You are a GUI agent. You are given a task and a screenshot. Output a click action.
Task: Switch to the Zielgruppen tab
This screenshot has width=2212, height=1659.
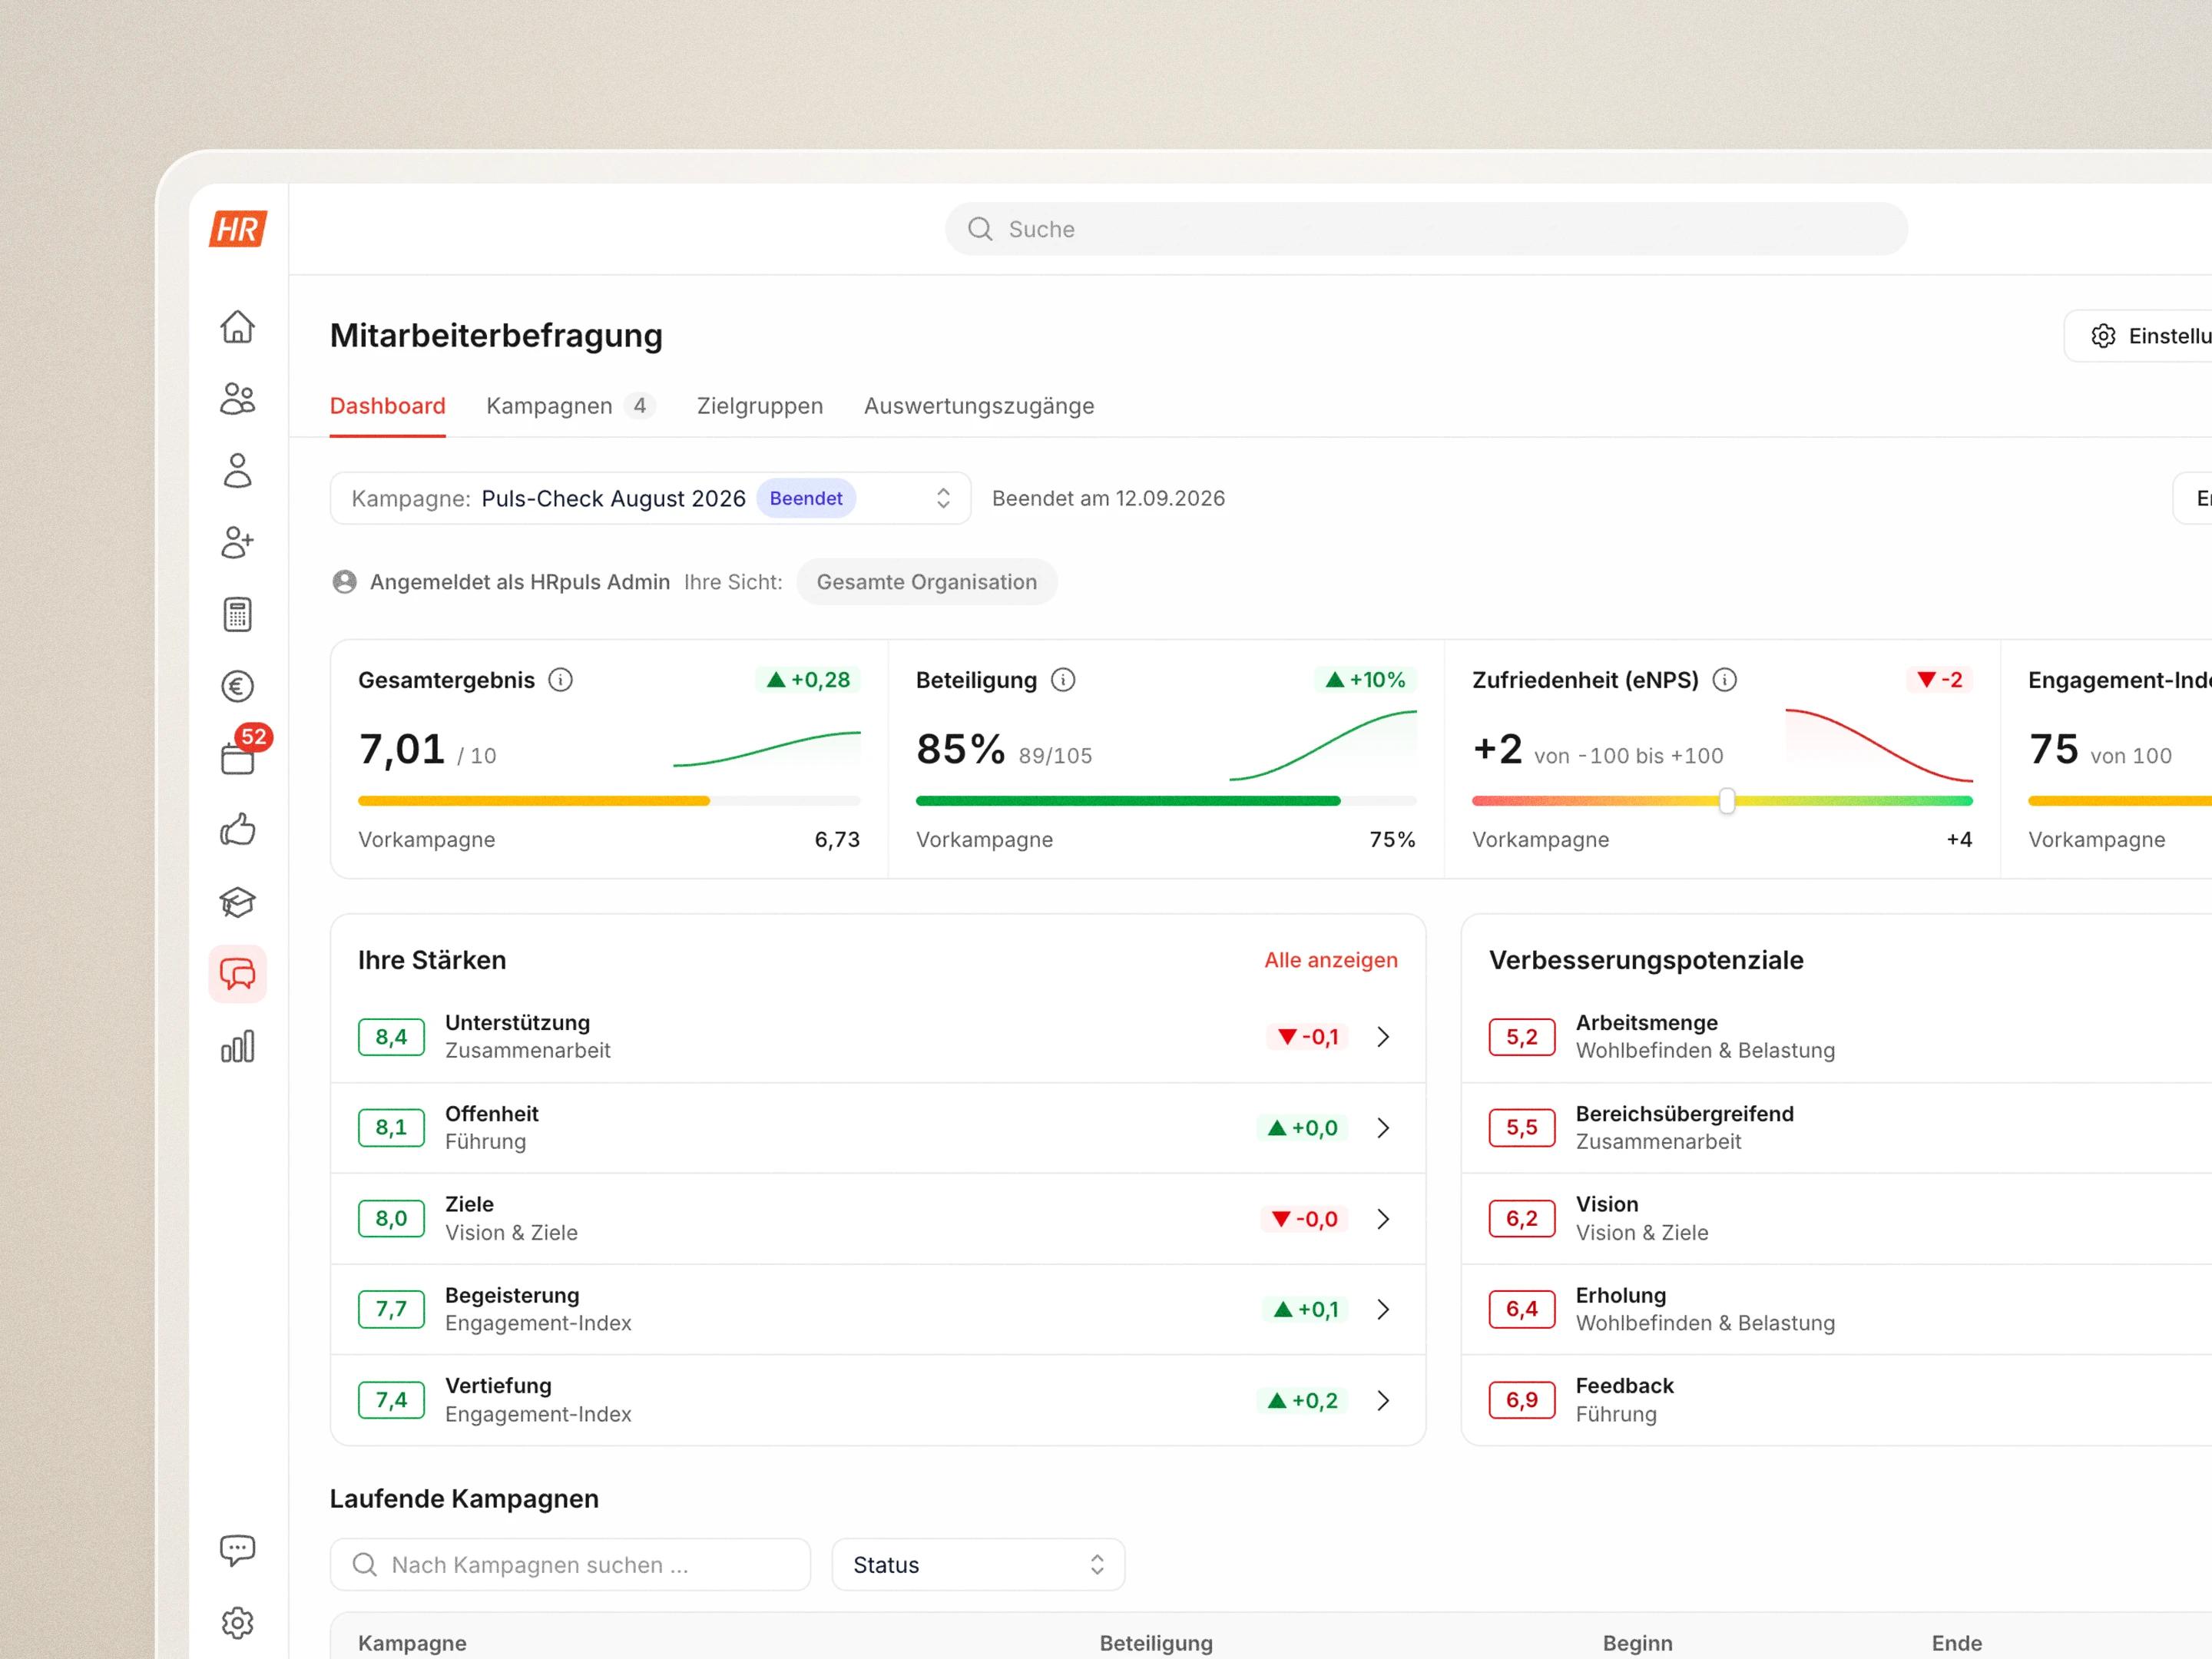[760, 406]
